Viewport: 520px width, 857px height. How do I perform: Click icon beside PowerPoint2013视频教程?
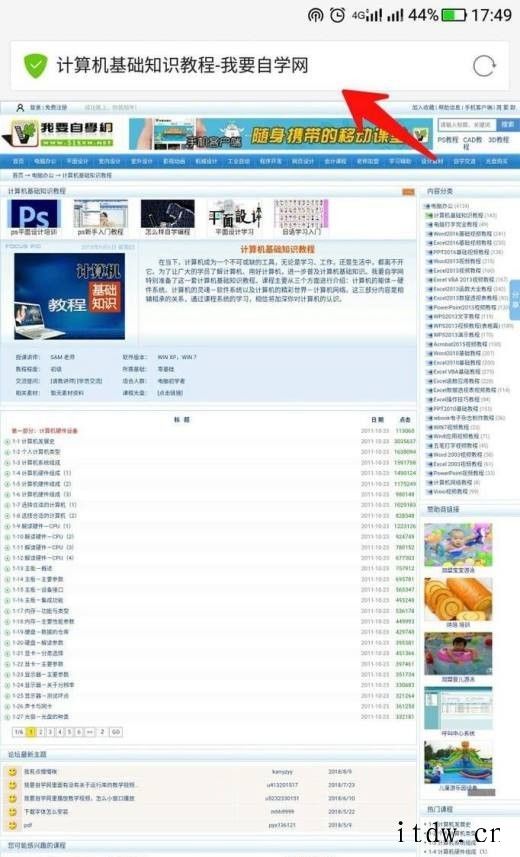point(430,308)
